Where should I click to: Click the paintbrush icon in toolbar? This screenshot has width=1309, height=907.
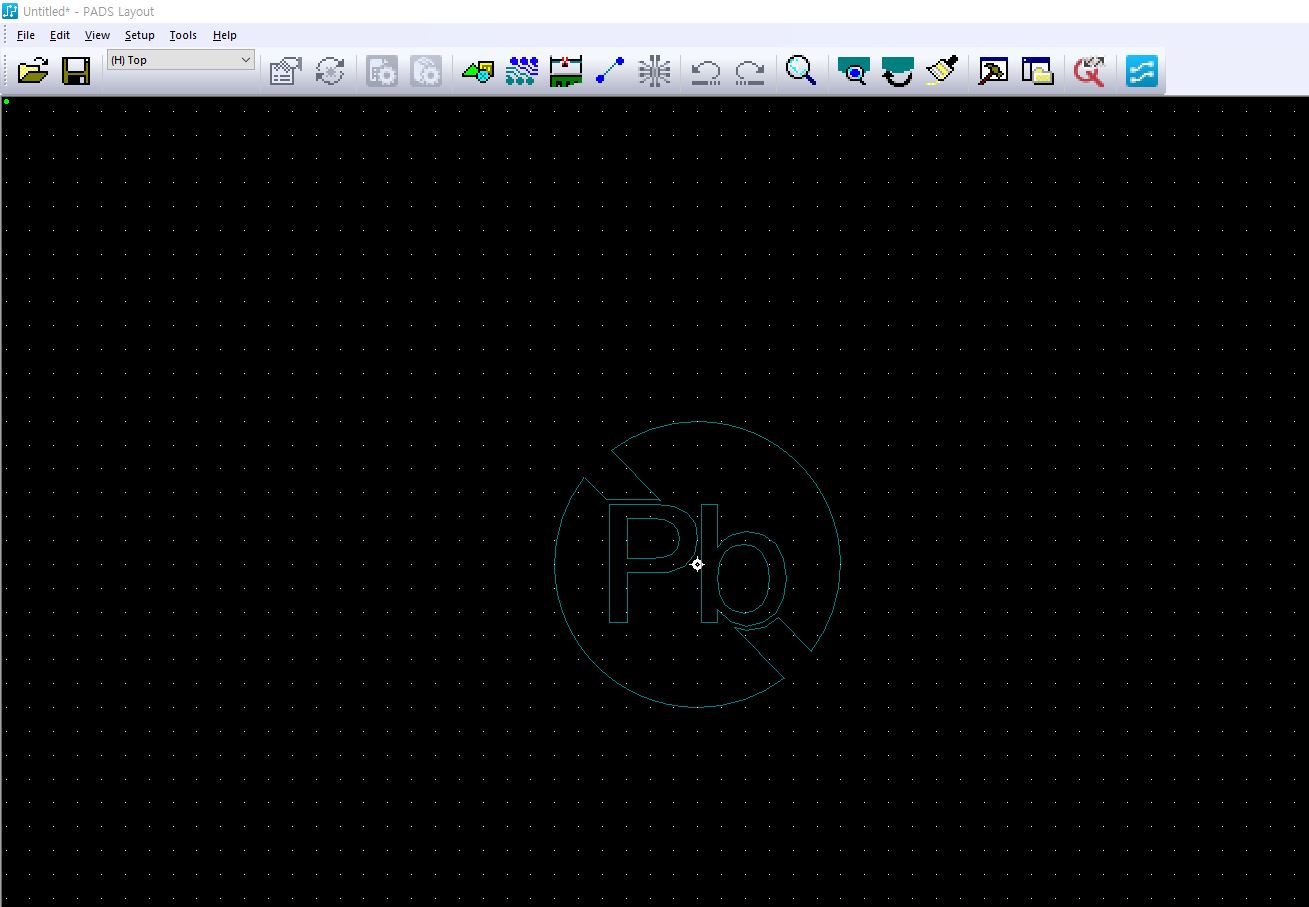click(941, 71)
